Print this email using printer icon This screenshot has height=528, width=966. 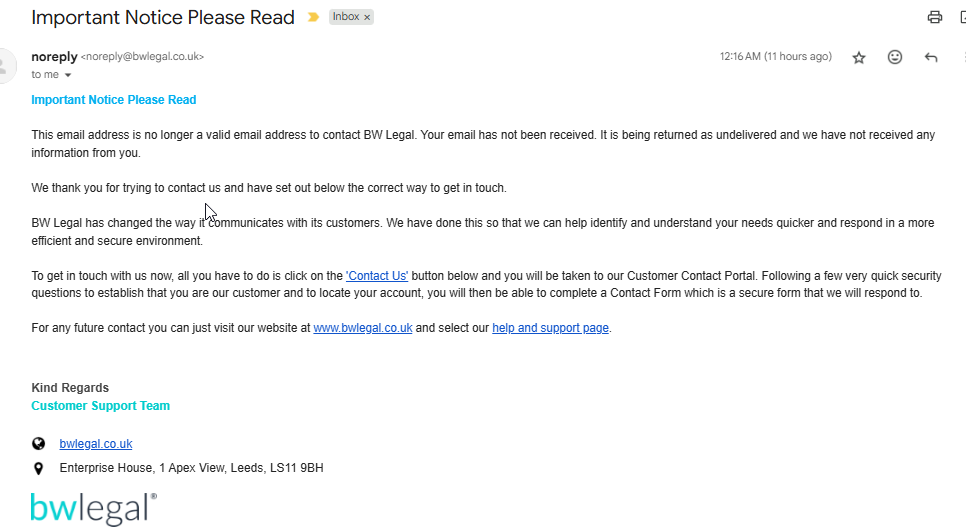pyautogui.click(x=934, y=17)
